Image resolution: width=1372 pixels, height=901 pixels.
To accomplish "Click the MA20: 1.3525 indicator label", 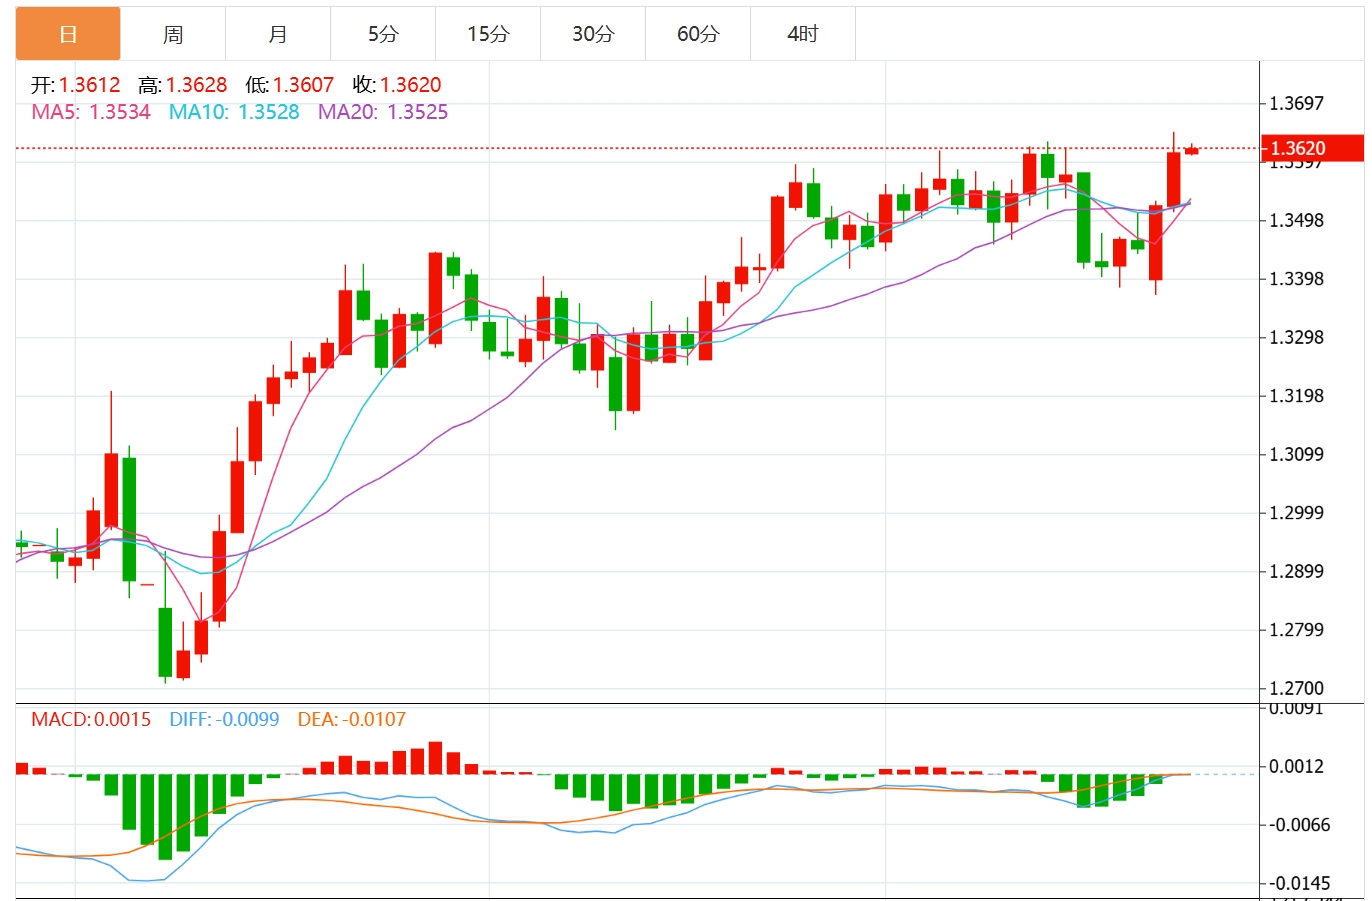I will 383,112.
